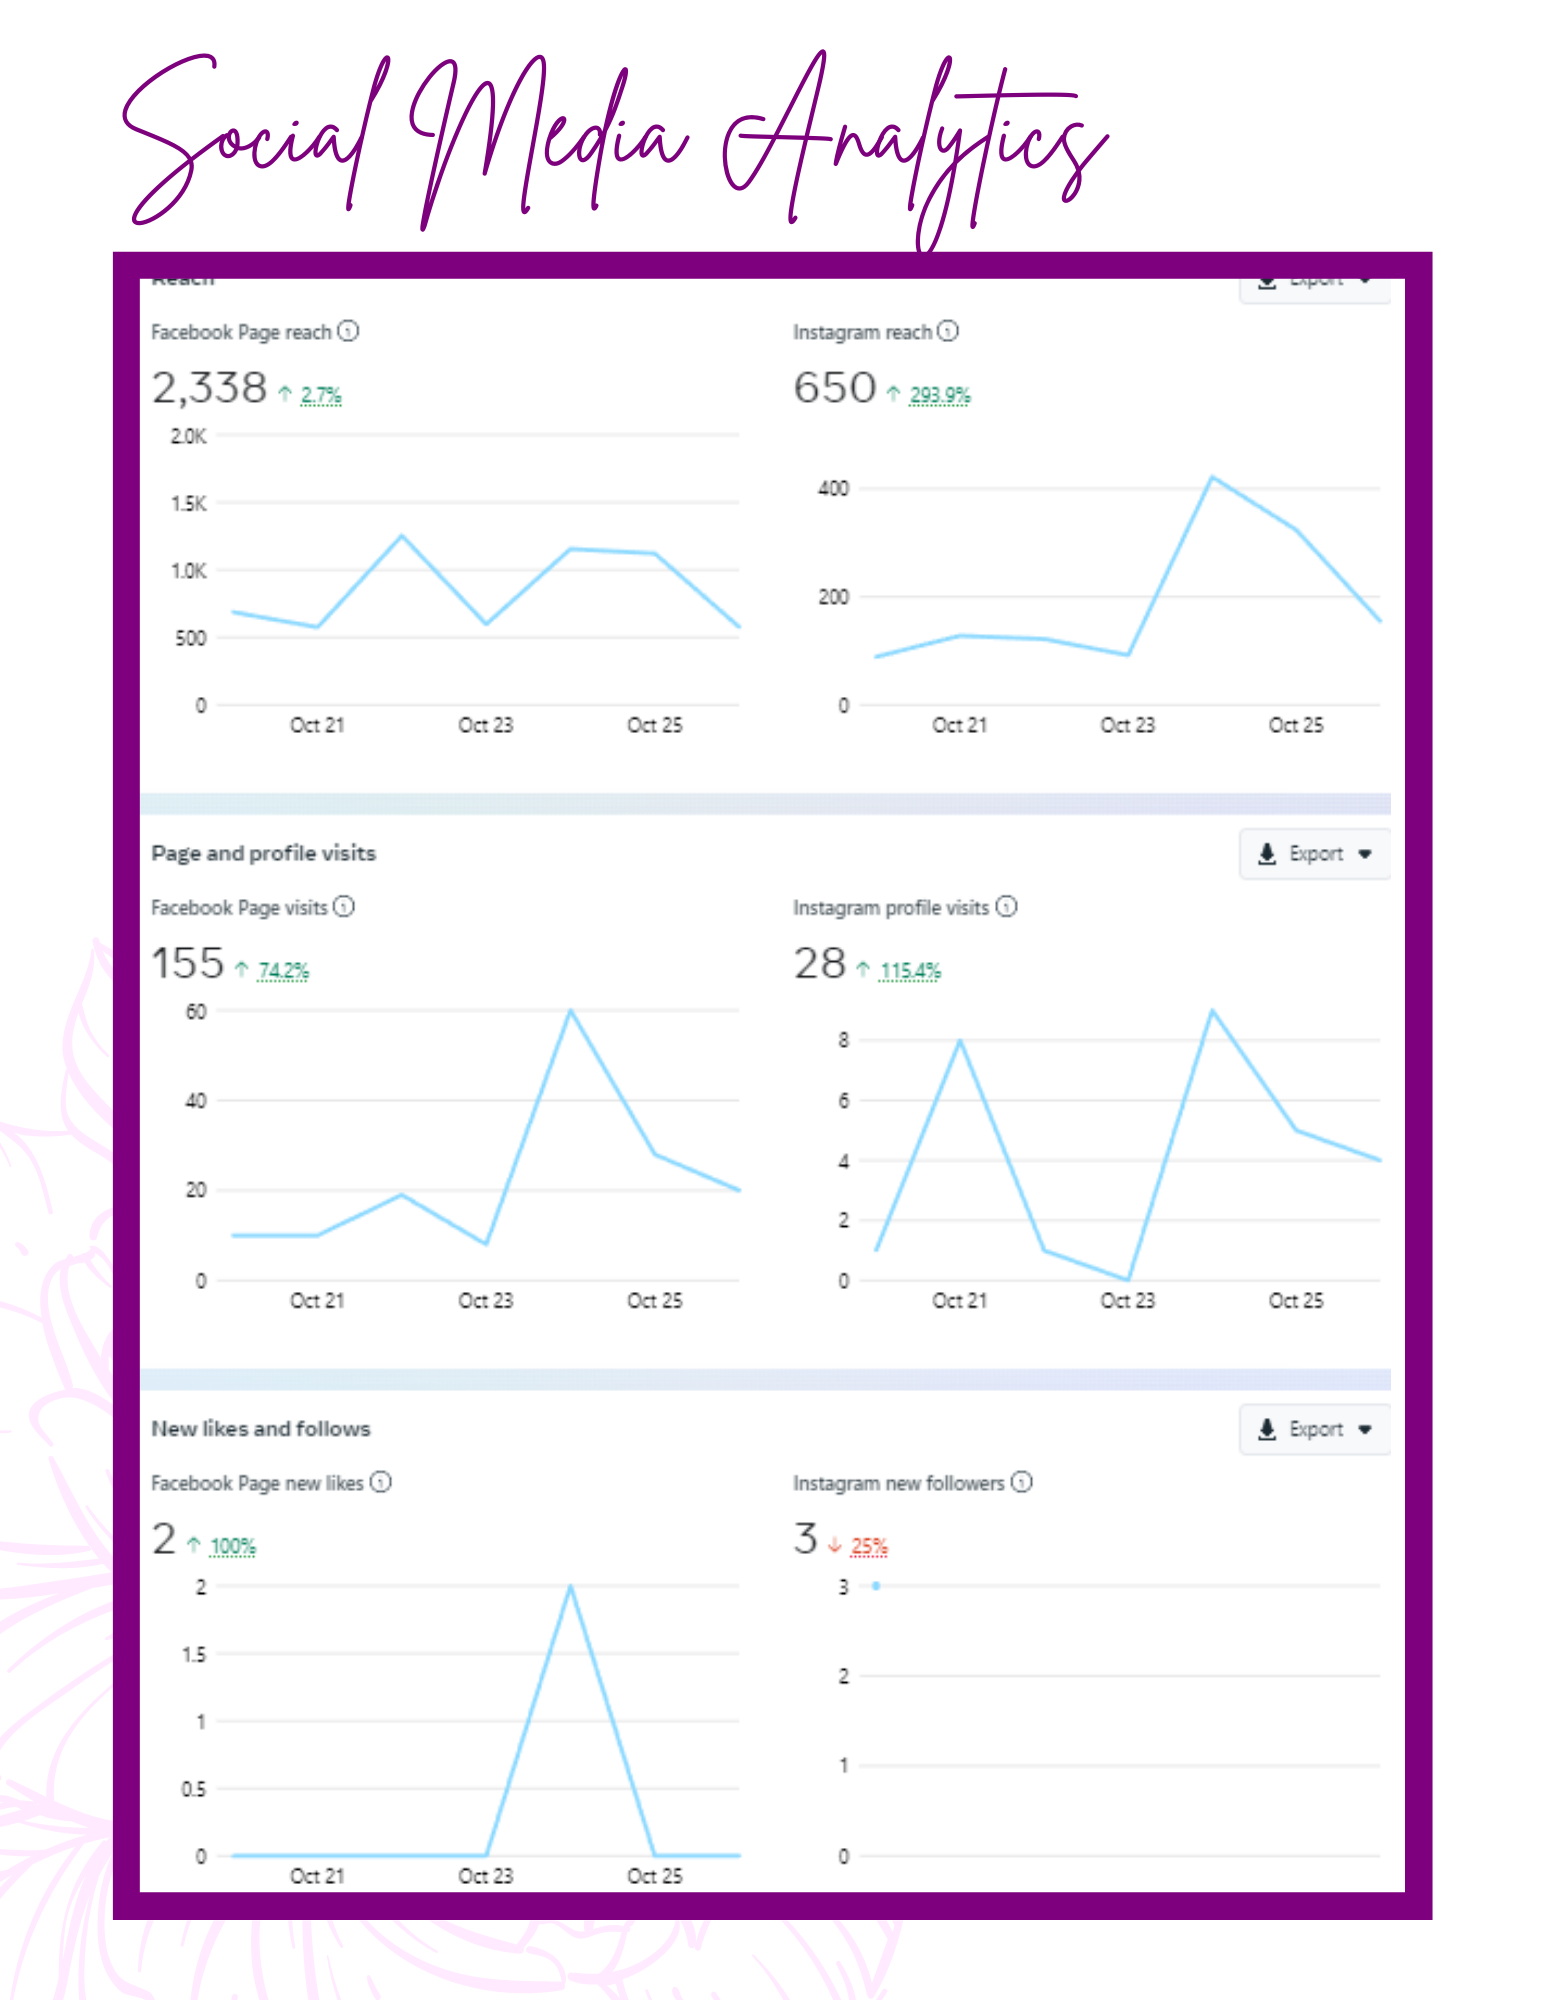Expand Export dropdown arrow for Page and profile visits
This screenshot has width=1545, height=2000.
coord(1365,854)
